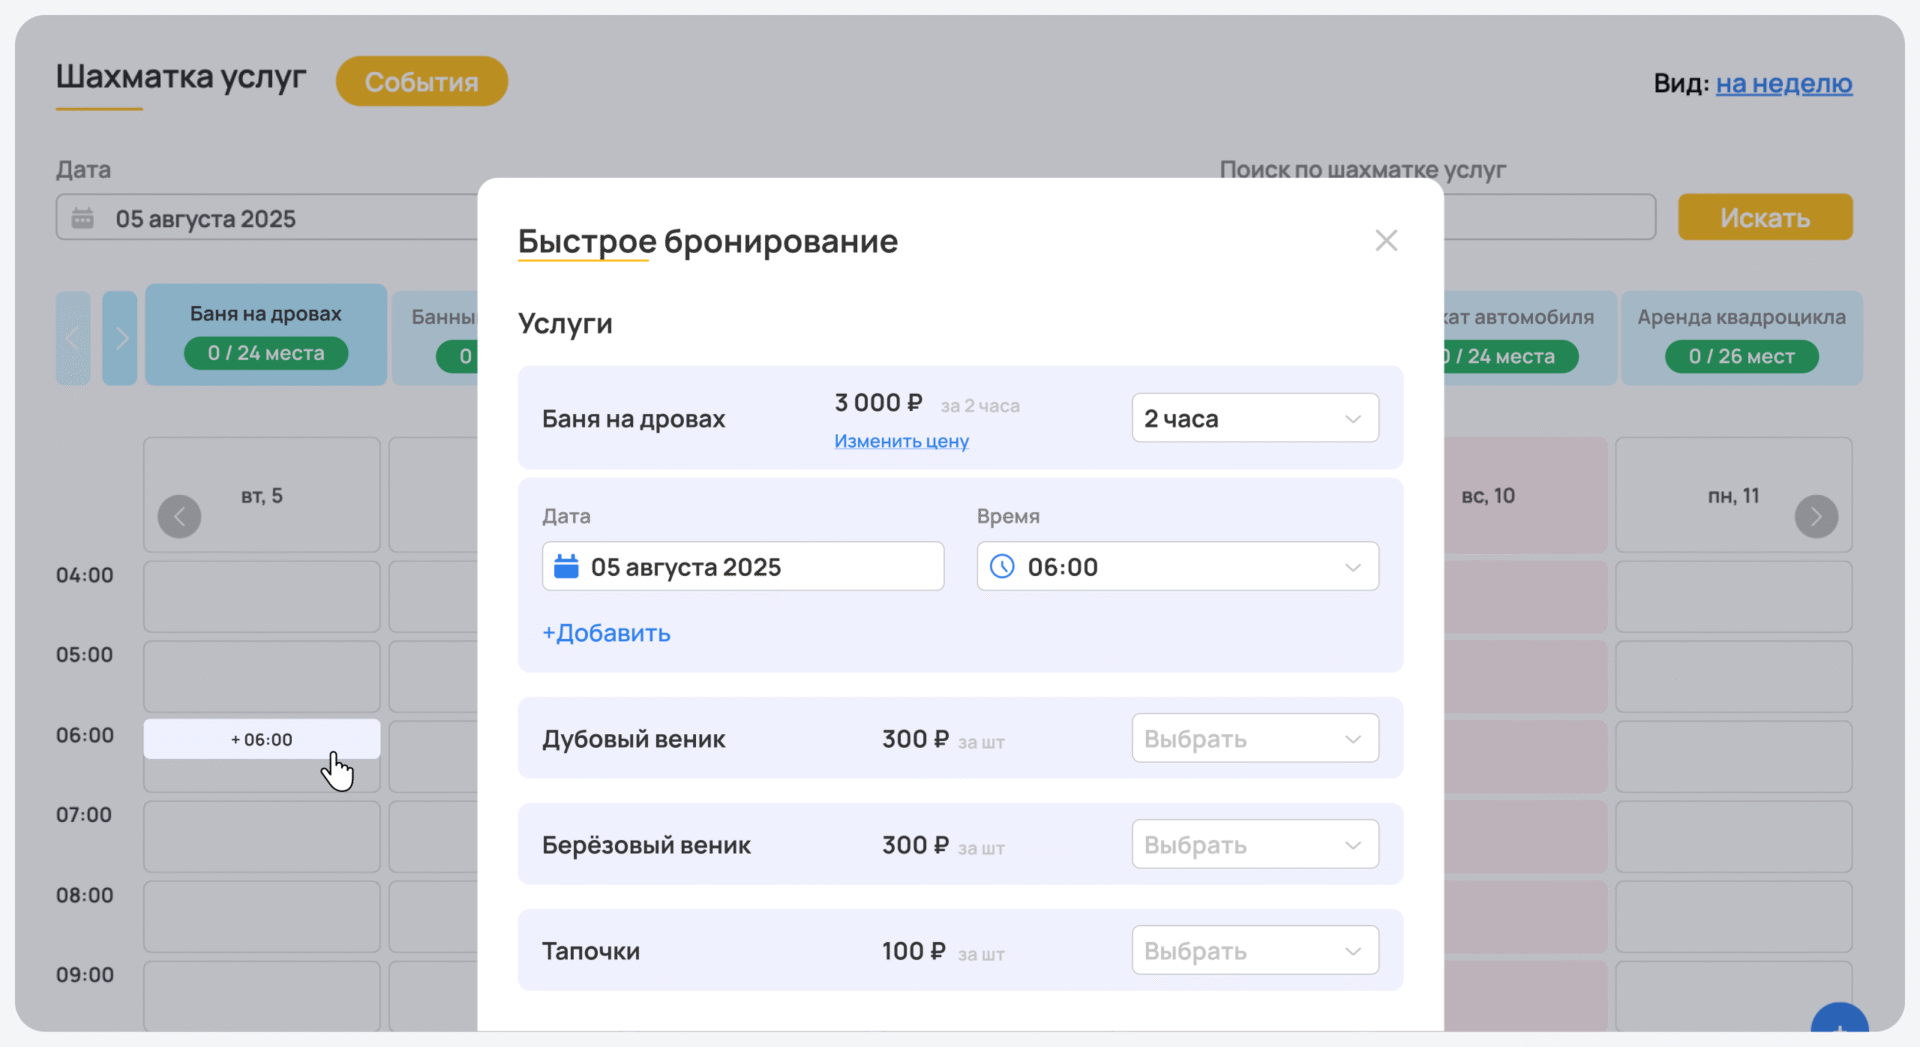Close the Быстрое бронирование dialog
This screenshot has width=1920, height=1047.
coord(1385,241)
